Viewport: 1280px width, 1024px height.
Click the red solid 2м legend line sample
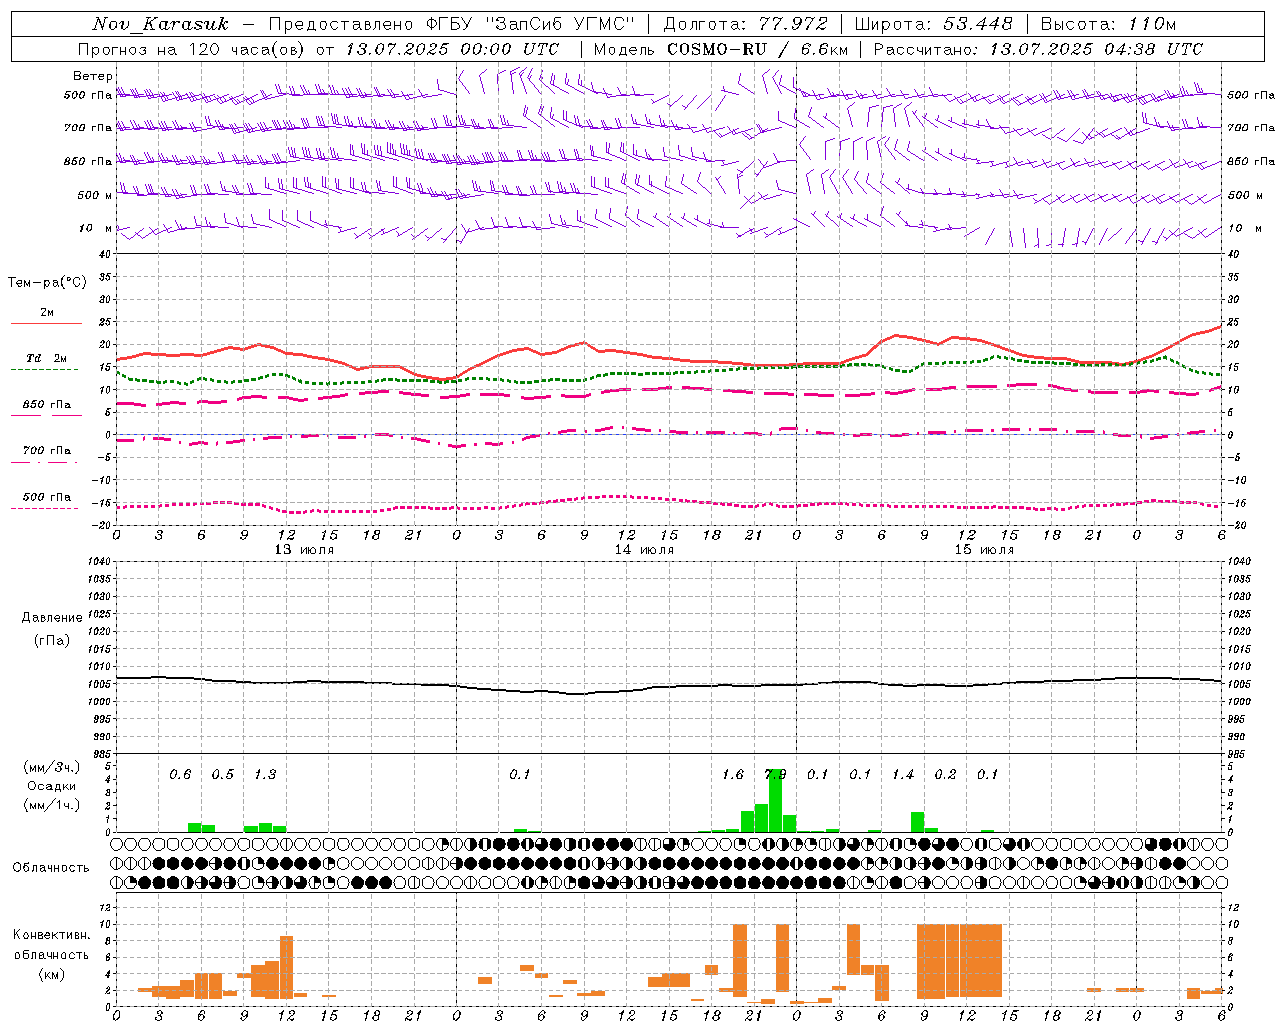coord(46,324)
